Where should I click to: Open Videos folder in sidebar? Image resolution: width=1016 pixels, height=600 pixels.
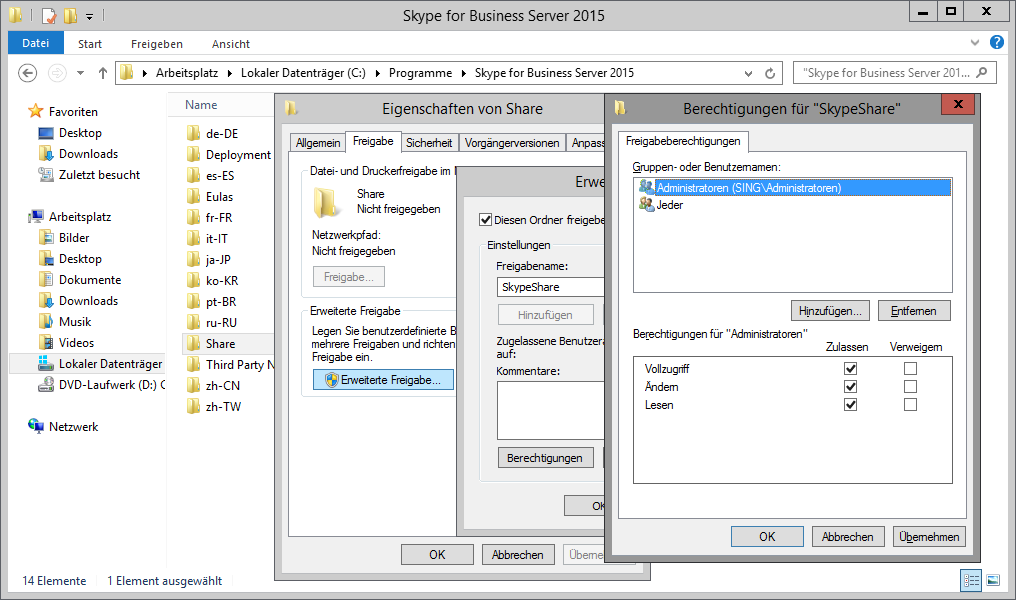coord(76,343)
